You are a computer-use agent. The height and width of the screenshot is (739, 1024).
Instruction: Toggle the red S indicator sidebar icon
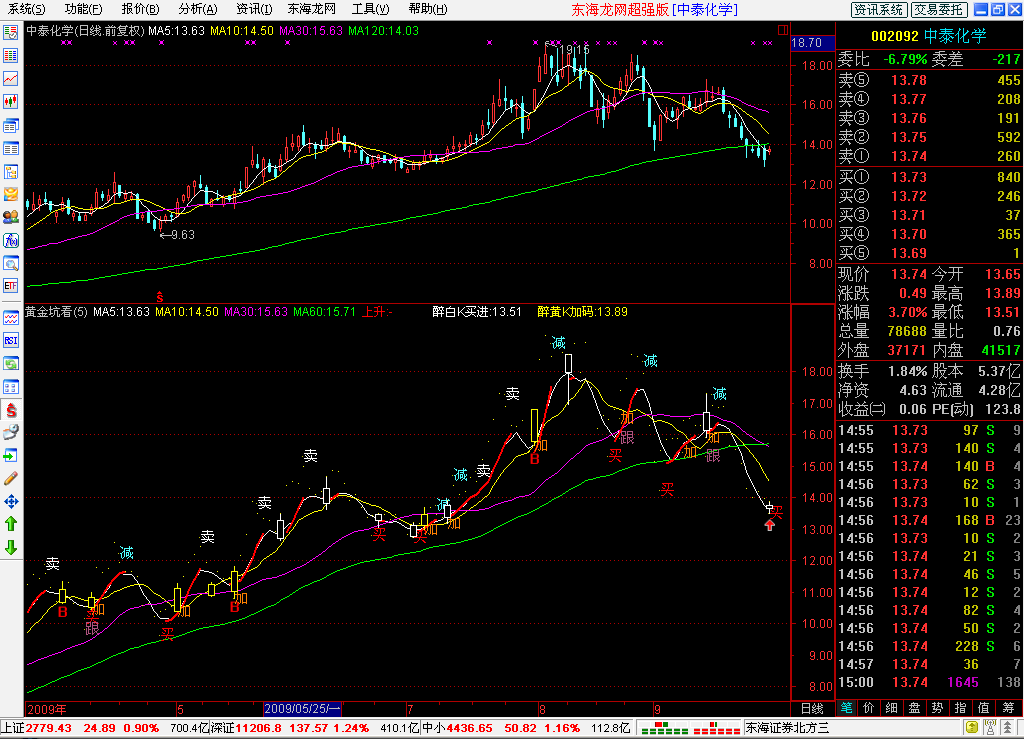10,410
